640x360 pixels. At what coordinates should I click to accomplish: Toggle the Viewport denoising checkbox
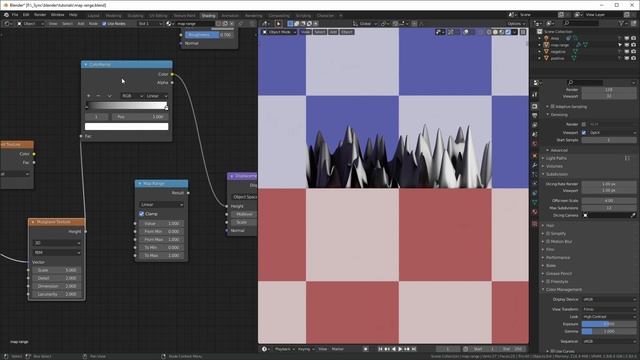[584, 133]
